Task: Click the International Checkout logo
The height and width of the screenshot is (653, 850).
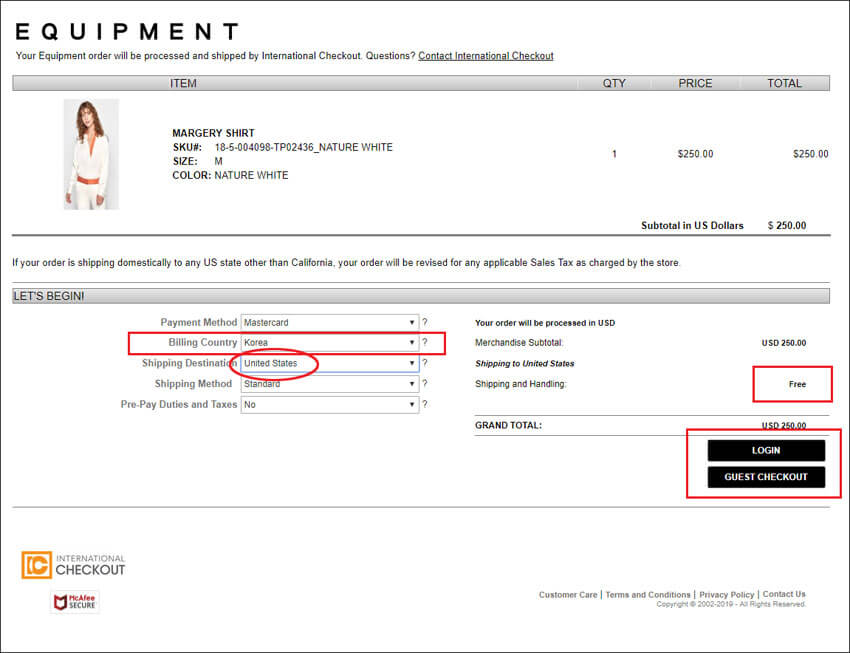Action: [x=73, y=565]
